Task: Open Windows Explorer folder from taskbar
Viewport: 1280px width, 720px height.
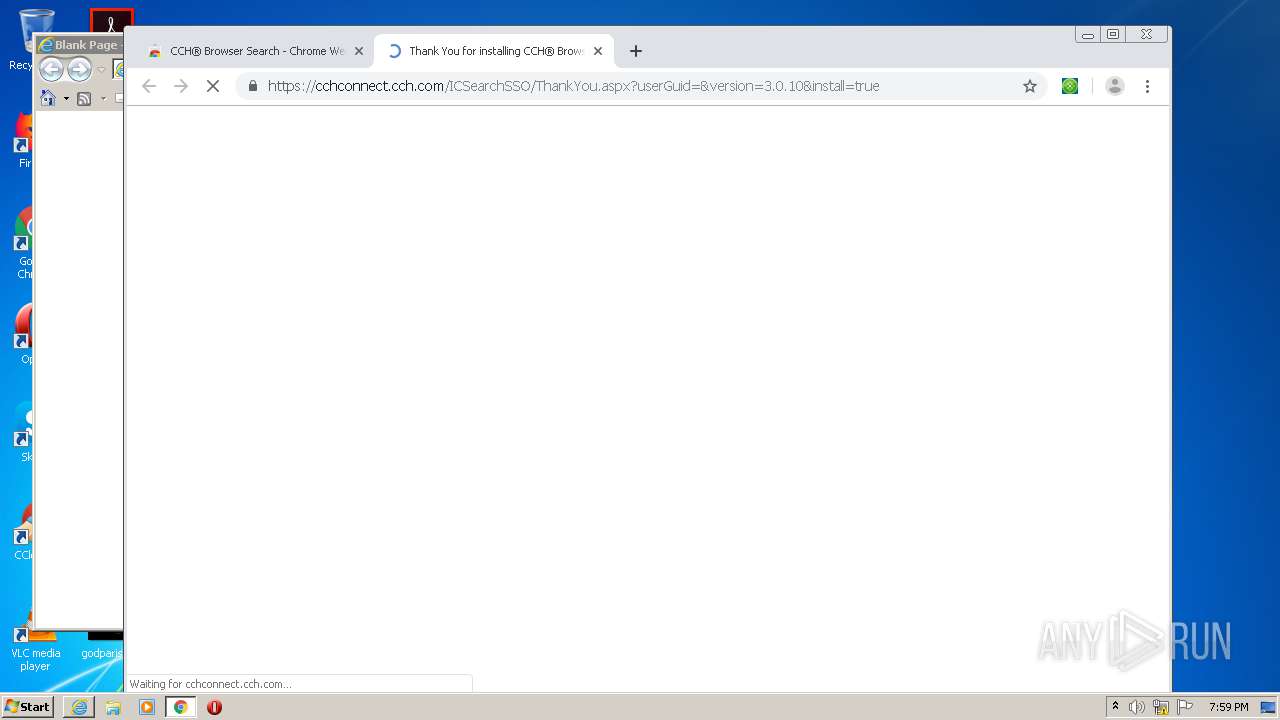Action: click(113, 707)
